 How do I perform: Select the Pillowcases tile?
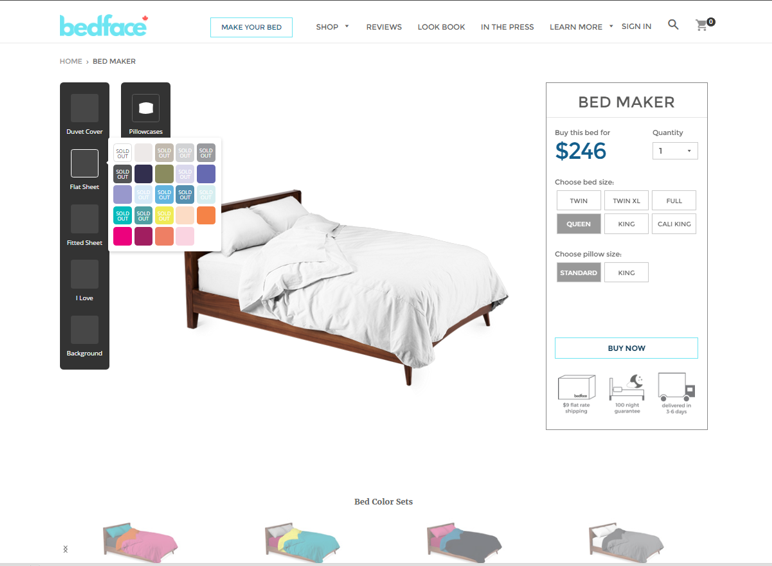coord(146,114)
